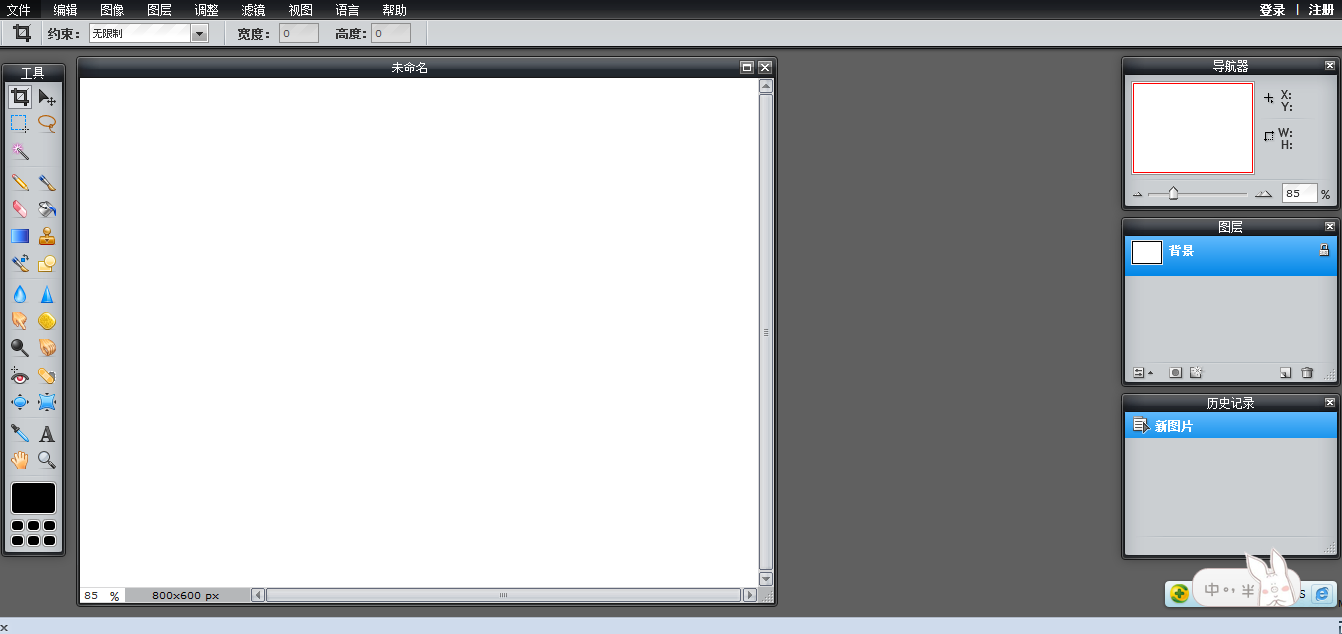Screen dimensions: 1342x634
Task: Select the Clone Stamp tool
Action: point(47,236)
